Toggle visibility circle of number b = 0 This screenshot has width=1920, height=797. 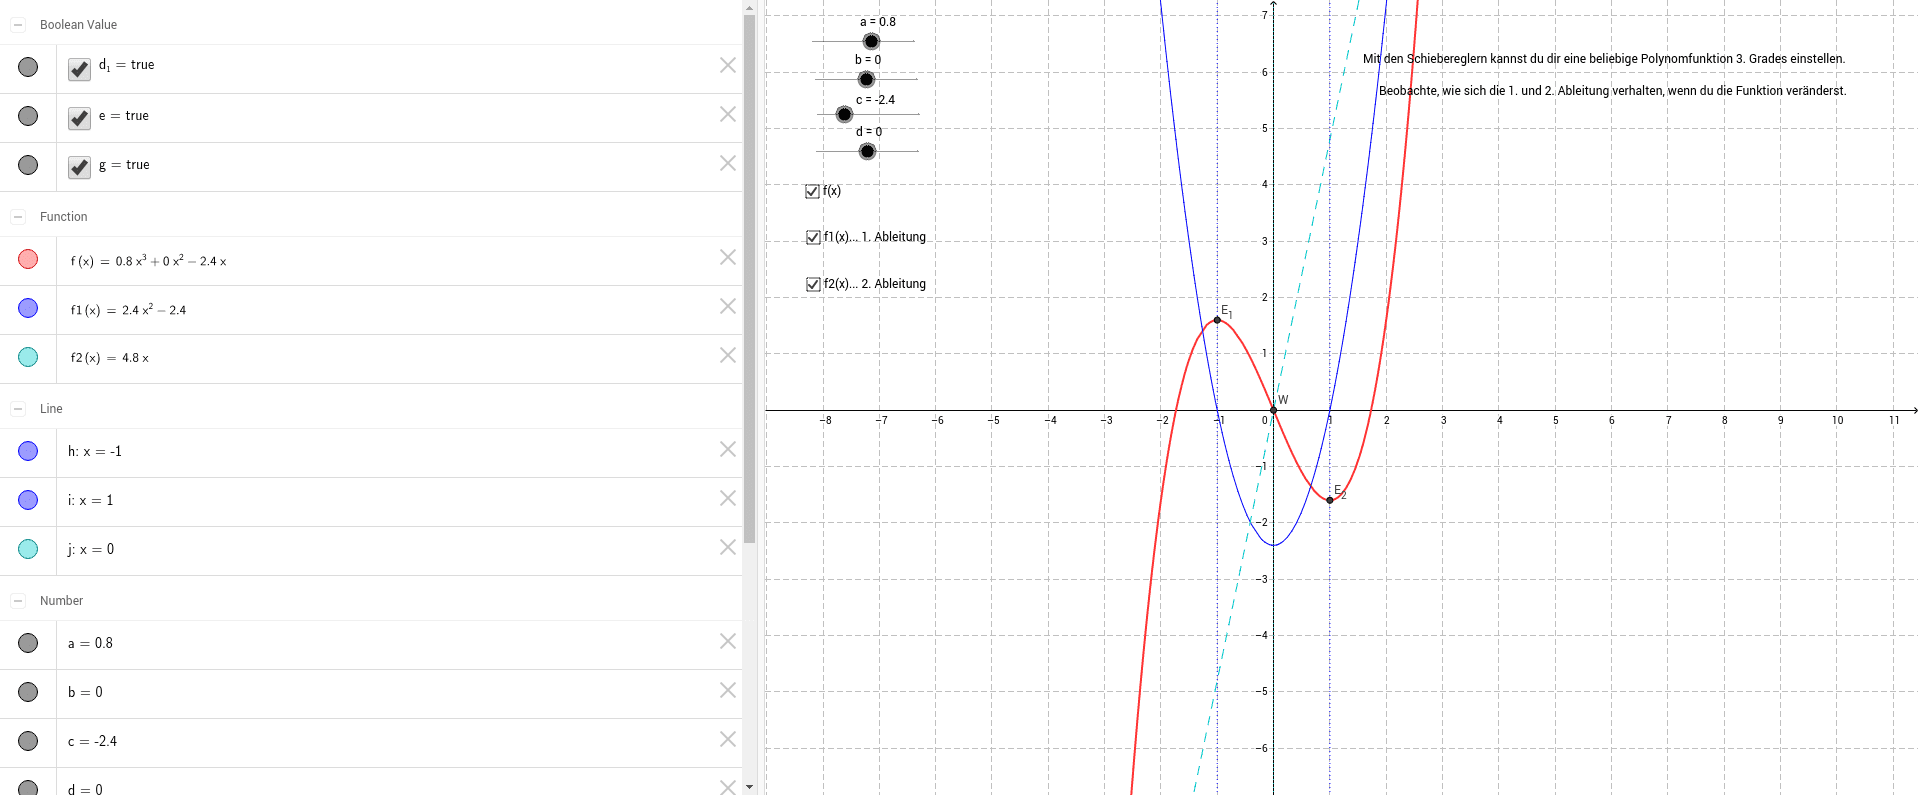point(28,692)
